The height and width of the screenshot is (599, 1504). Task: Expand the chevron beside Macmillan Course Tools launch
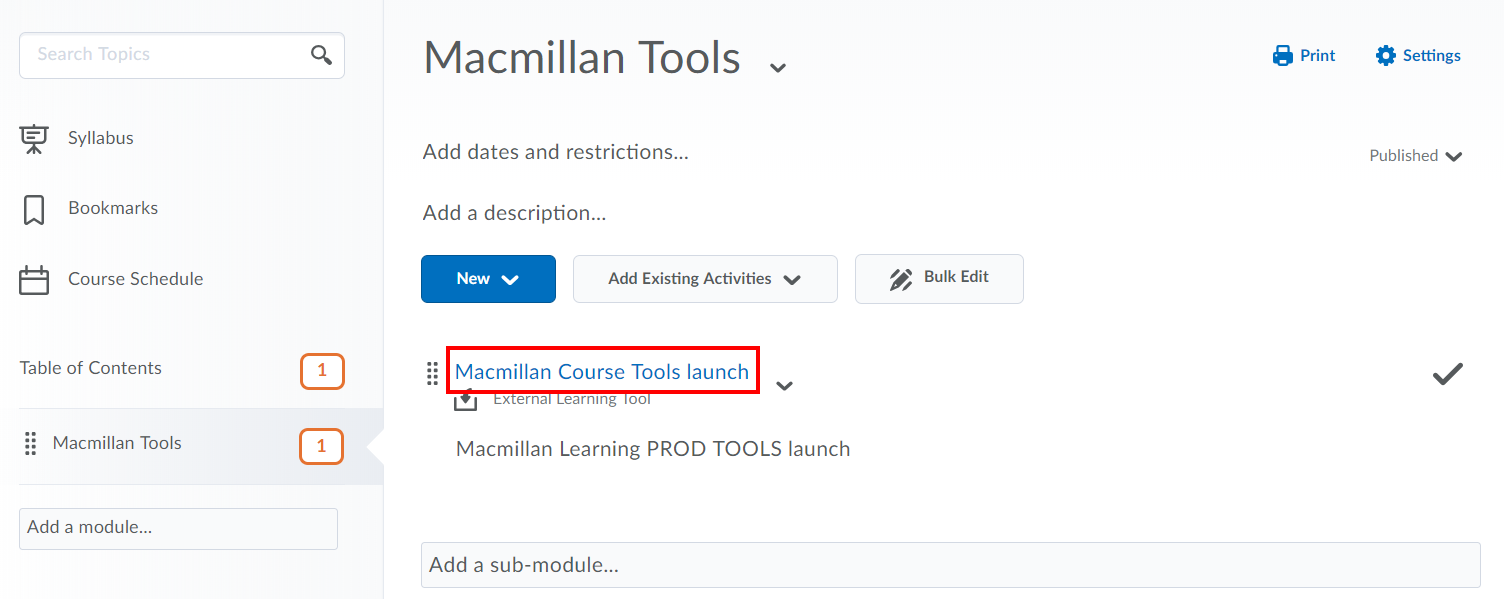coord(785,385)
